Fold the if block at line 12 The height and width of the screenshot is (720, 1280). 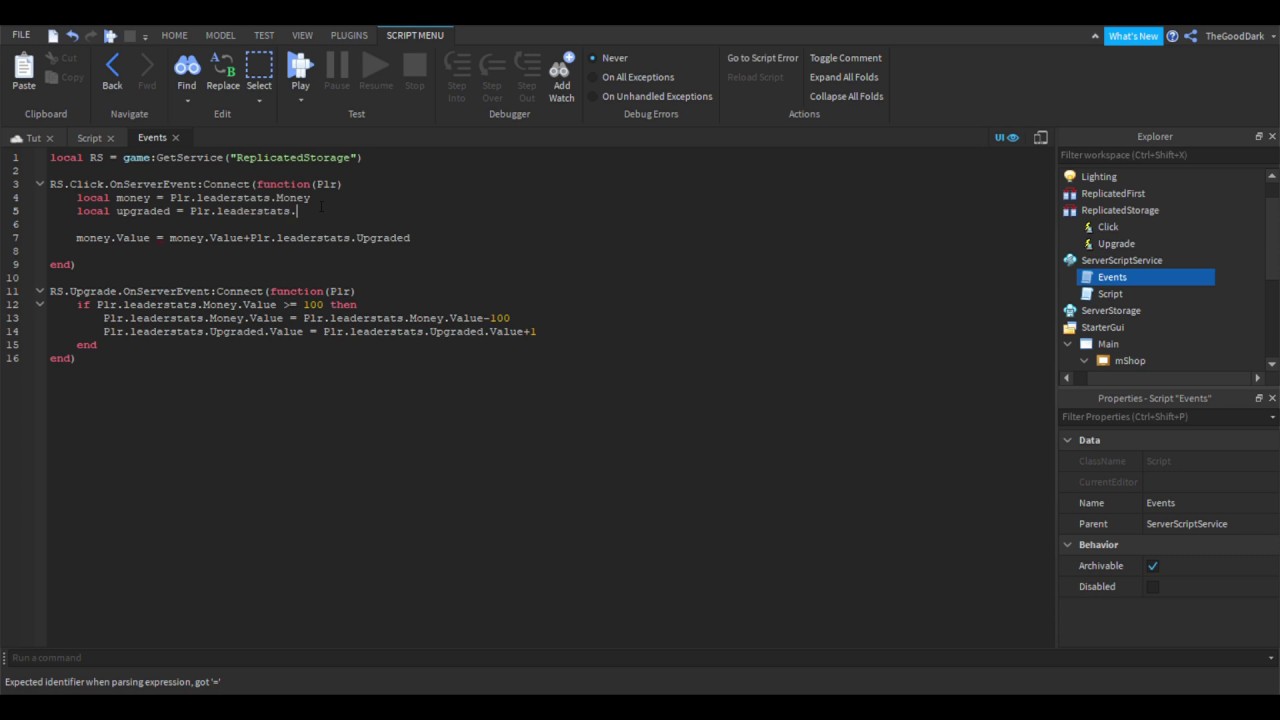coord(40,304)
